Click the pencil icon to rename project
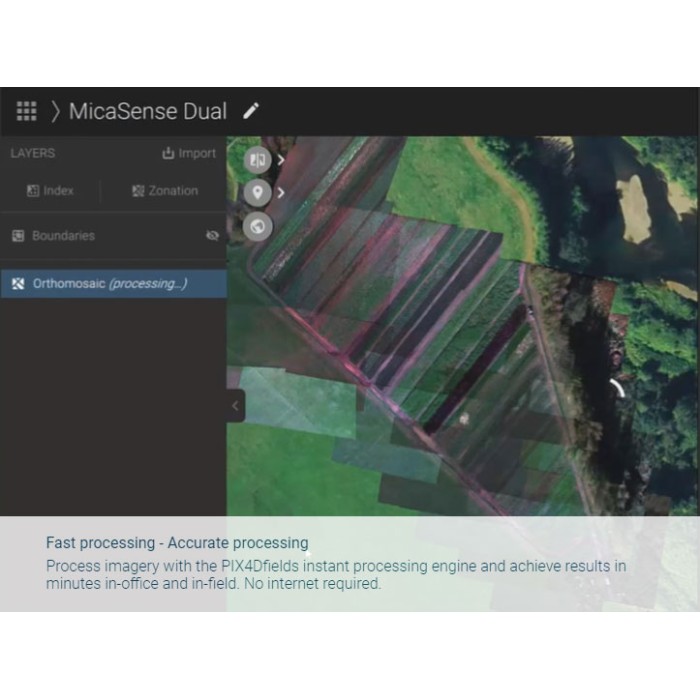The height and width of the screenshot is (700, 700). pos(251,111)
